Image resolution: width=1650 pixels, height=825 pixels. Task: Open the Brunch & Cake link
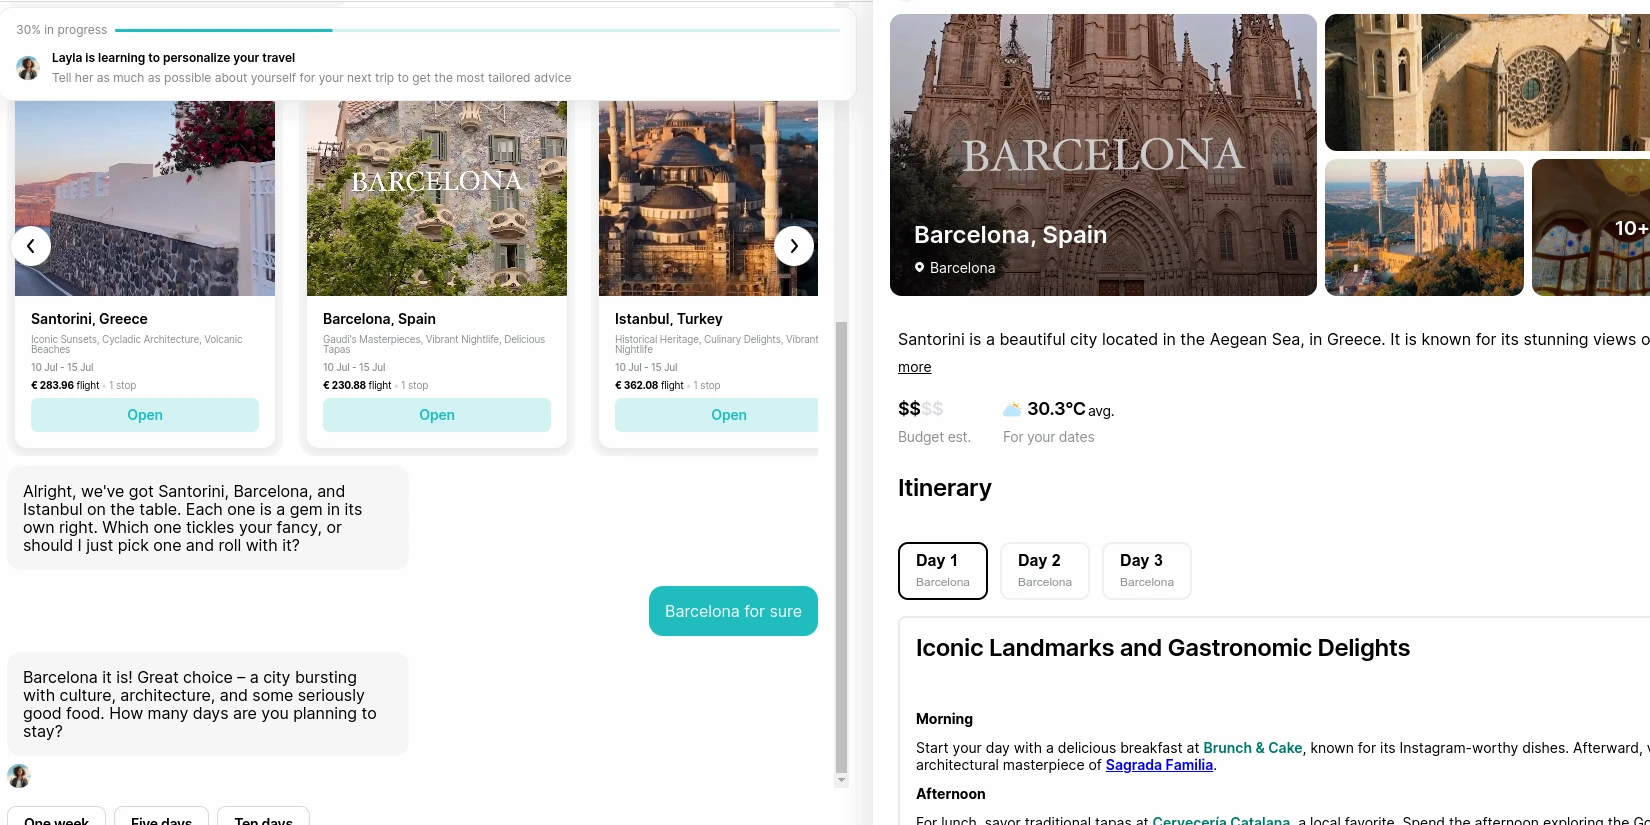click(1252, 748)
